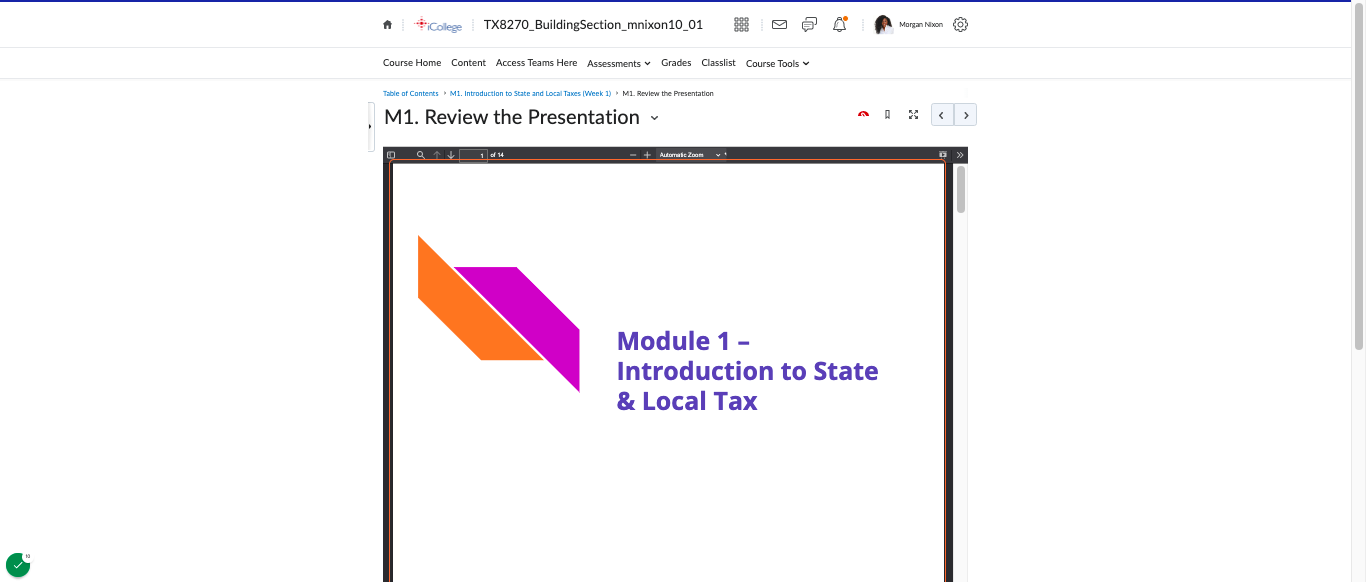Click the PDF page number field

tap(473, 155)
